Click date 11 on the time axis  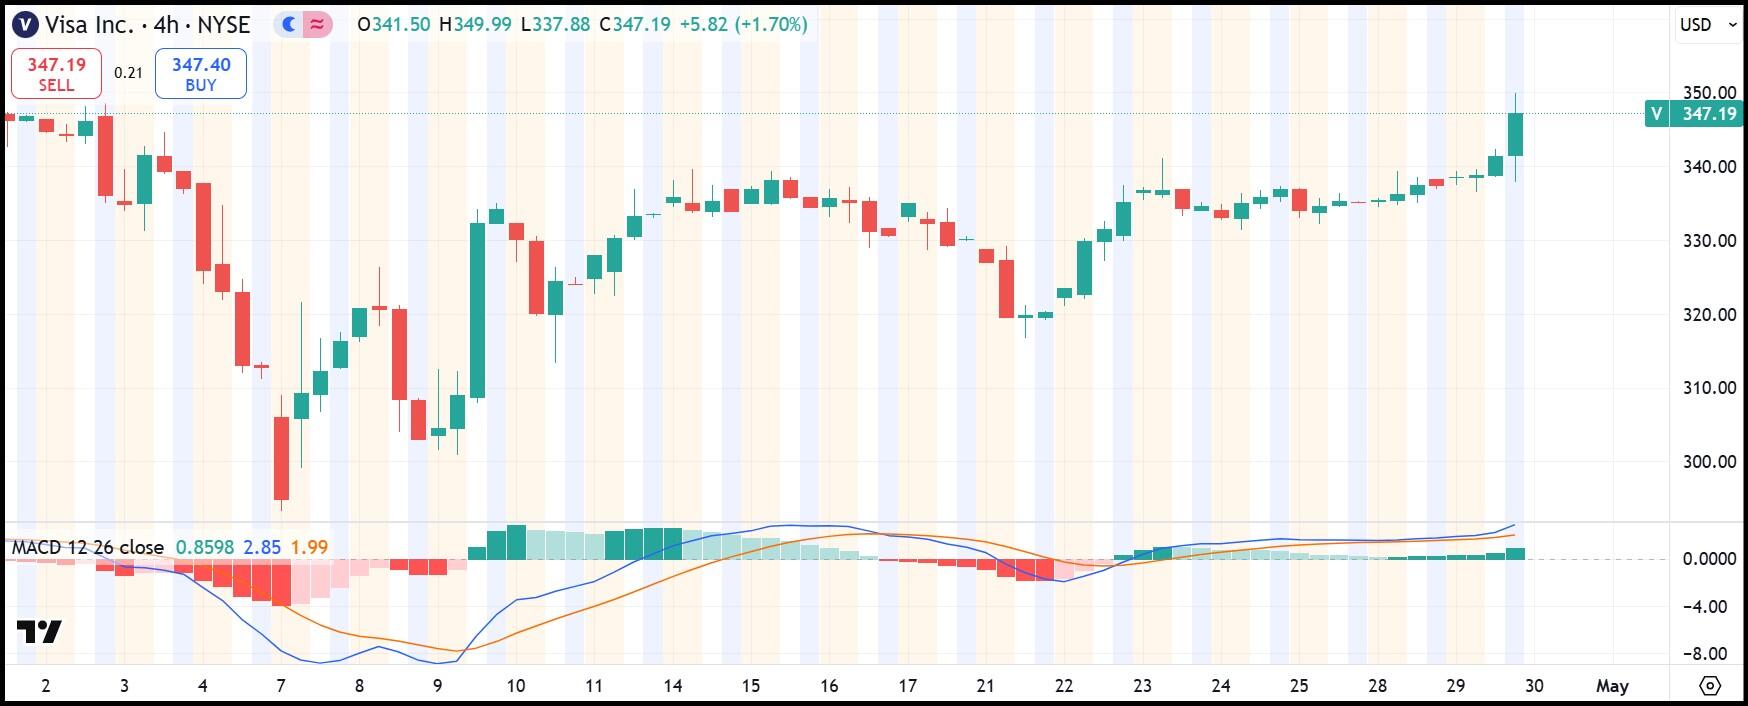[594, 686]
